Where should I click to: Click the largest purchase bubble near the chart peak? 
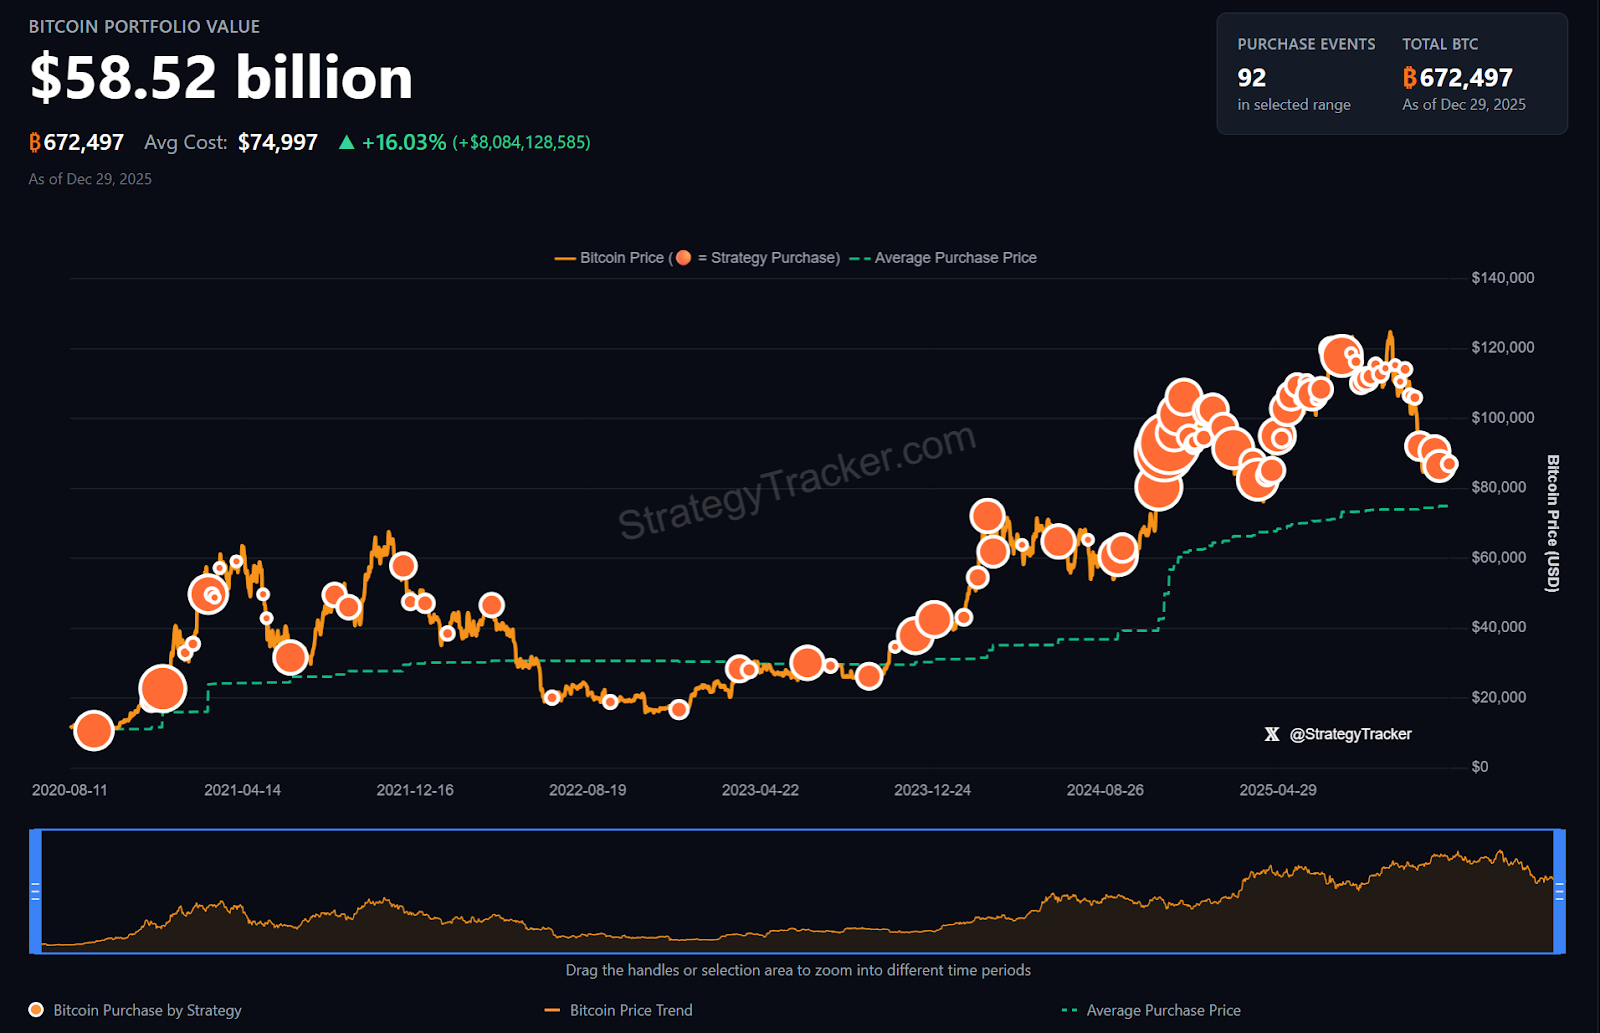tap(1340, 355)
